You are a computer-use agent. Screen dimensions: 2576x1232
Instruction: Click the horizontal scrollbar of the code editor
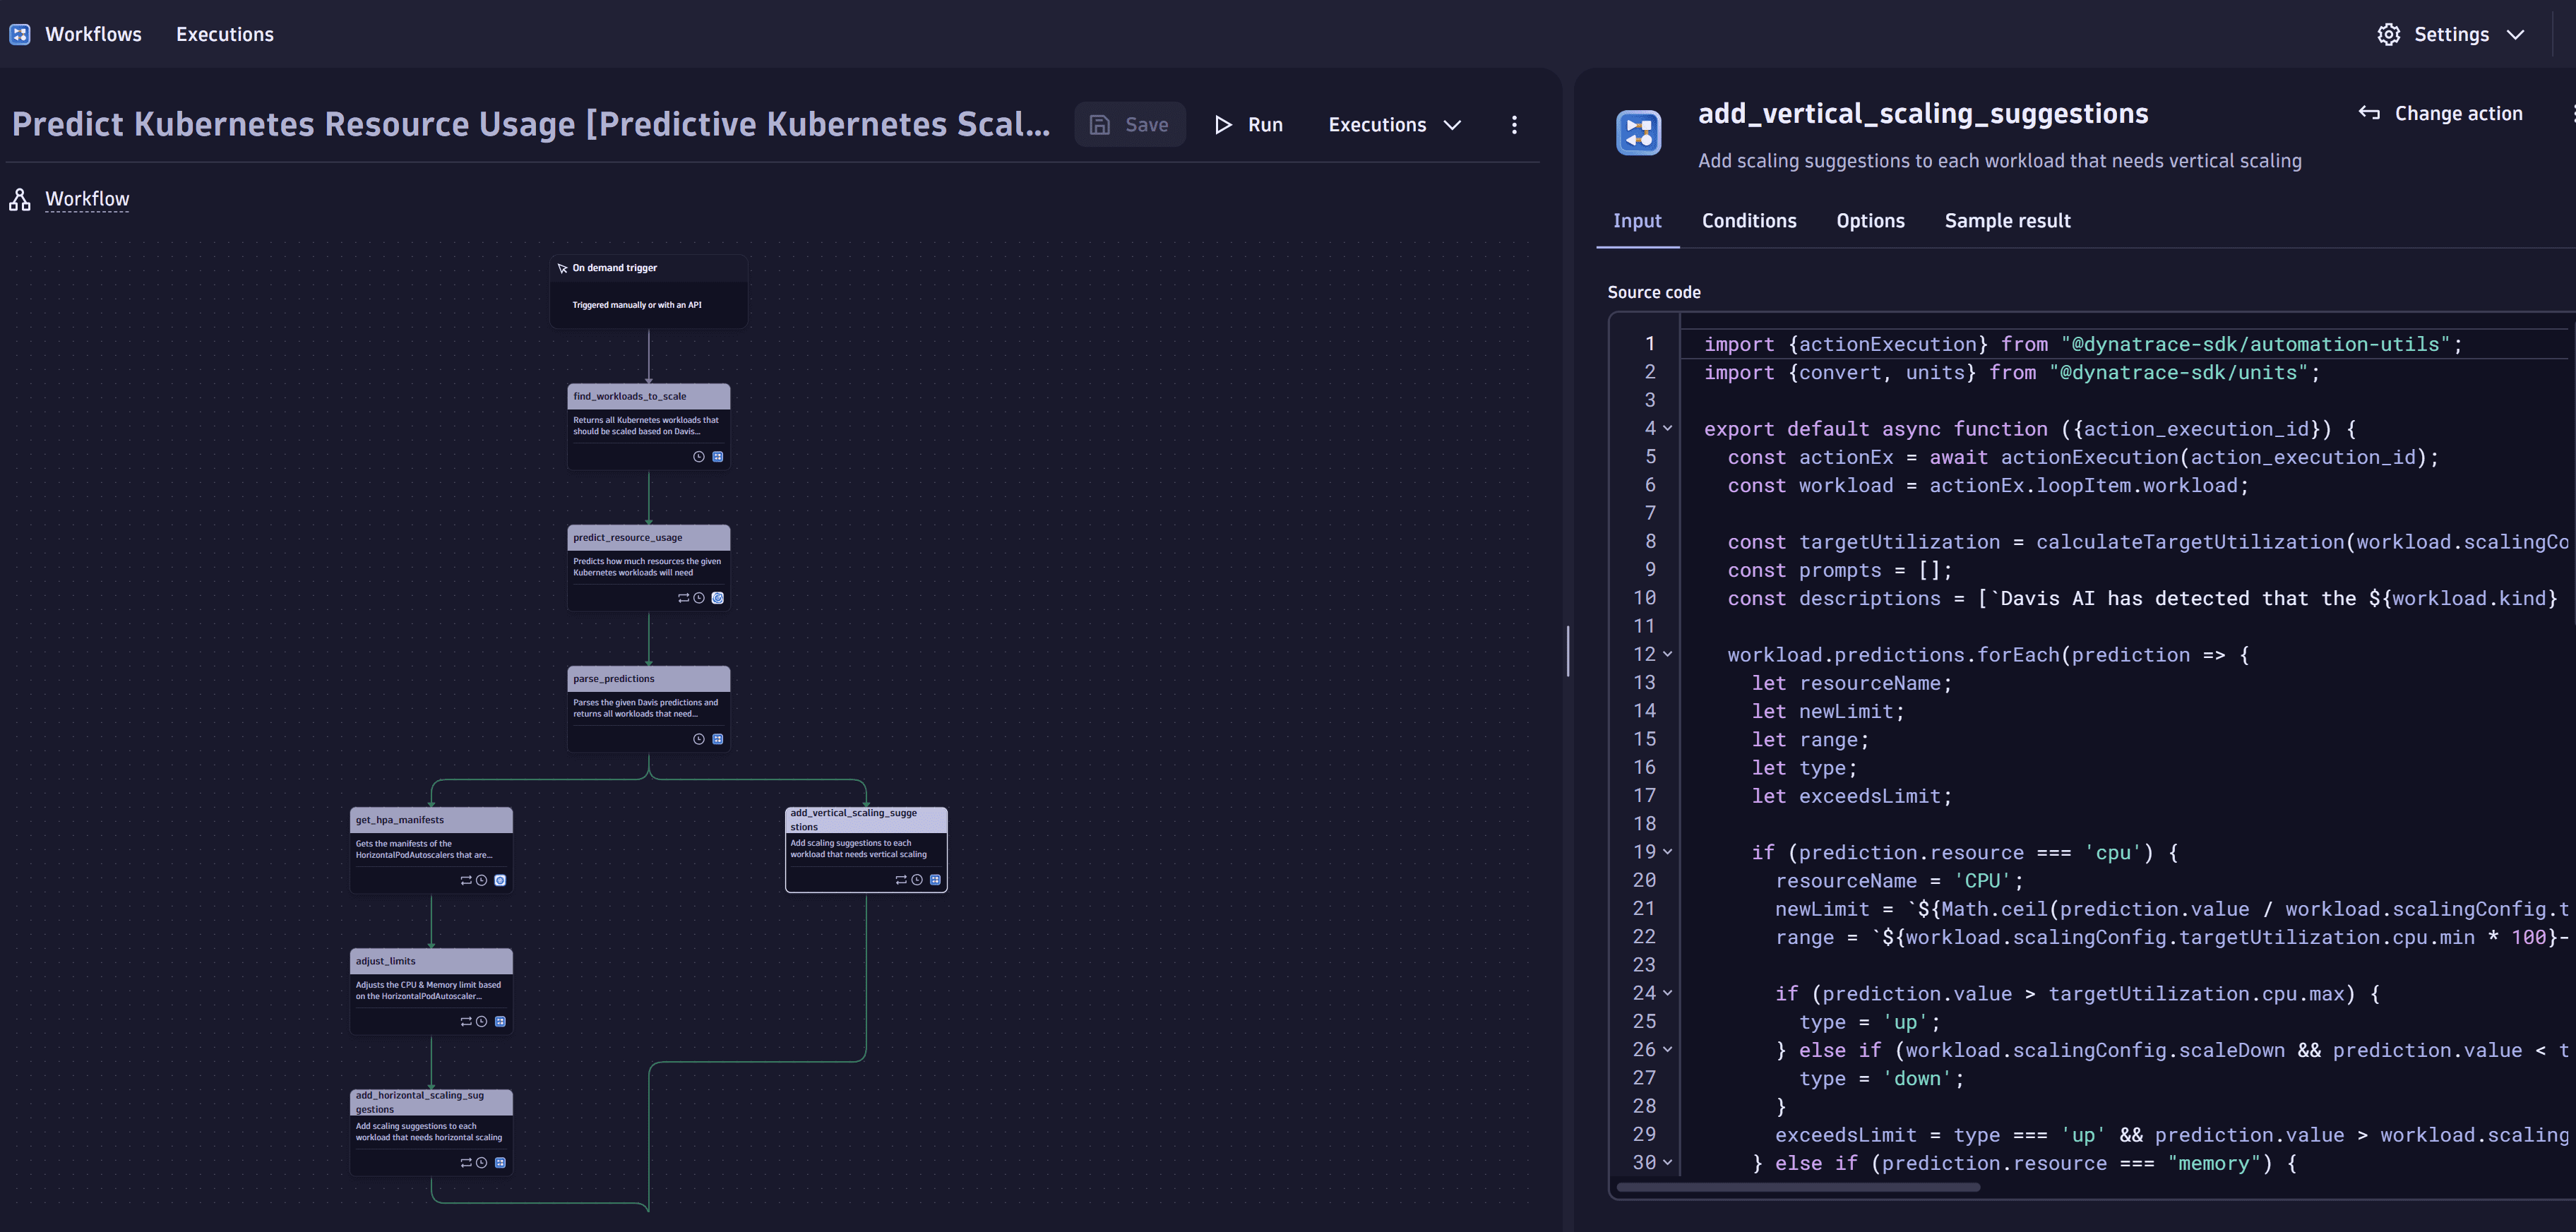[1797, 1188]
